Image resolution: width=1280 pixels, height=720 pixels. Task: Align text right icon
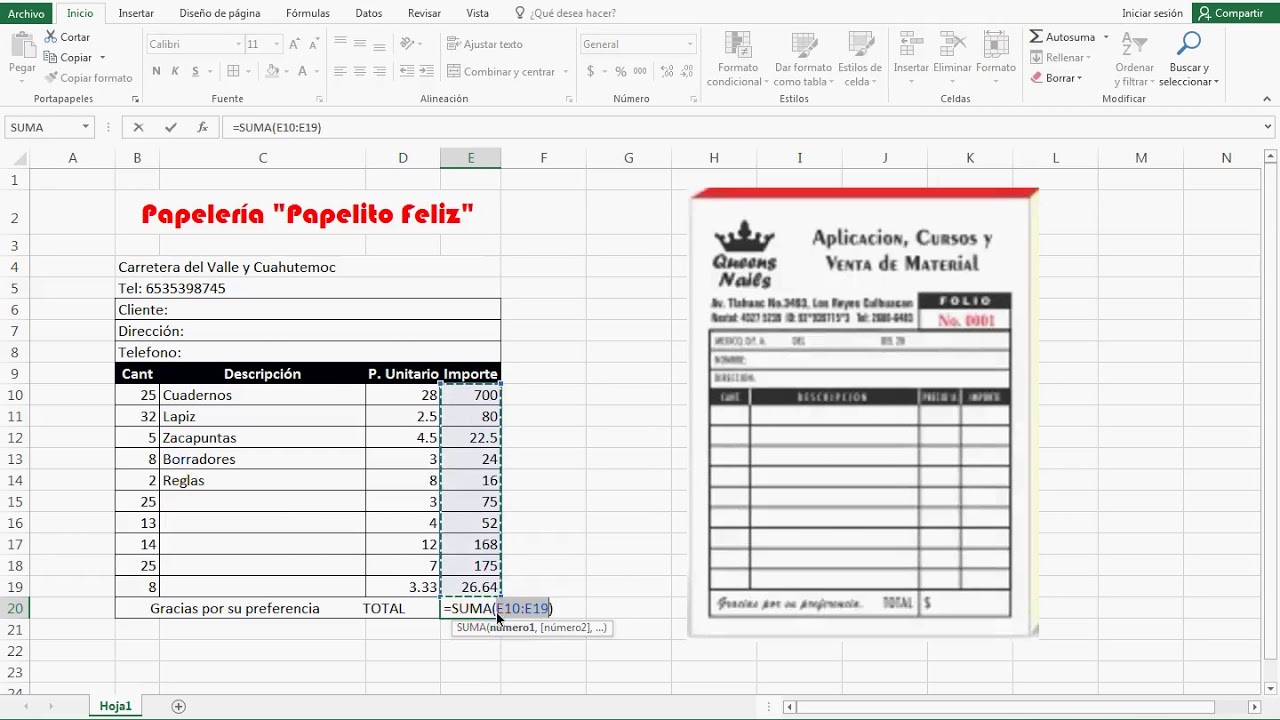[x=380, y=71]
